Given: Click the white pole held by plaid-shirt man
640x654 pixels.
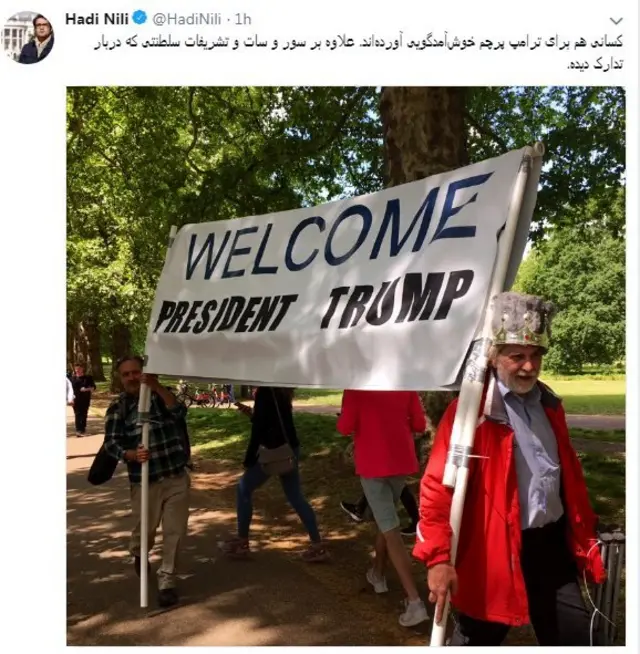Looking at the screenshot, I should click(144, 492).
